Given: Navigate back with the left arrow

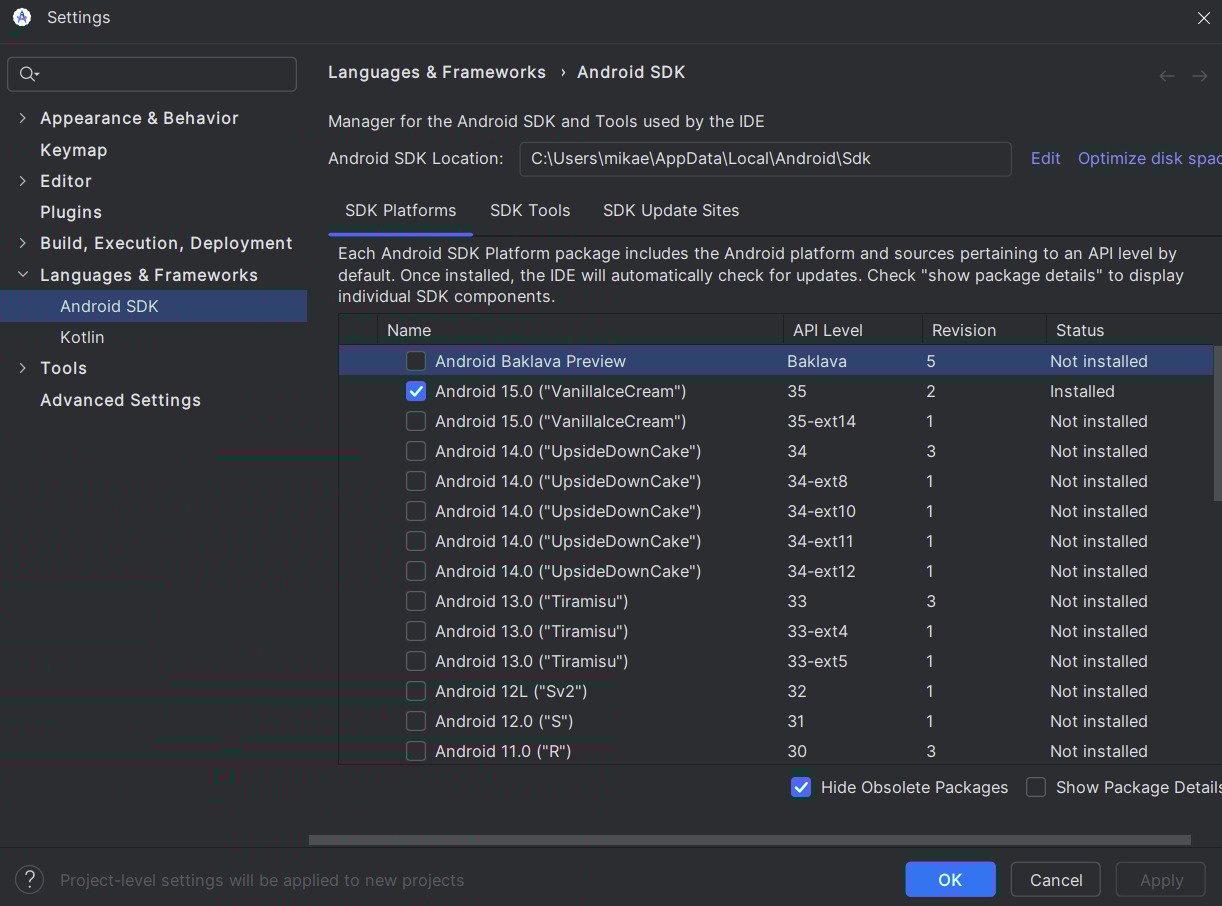Looking at the screenshot, I should click(x=1166, y=76).
